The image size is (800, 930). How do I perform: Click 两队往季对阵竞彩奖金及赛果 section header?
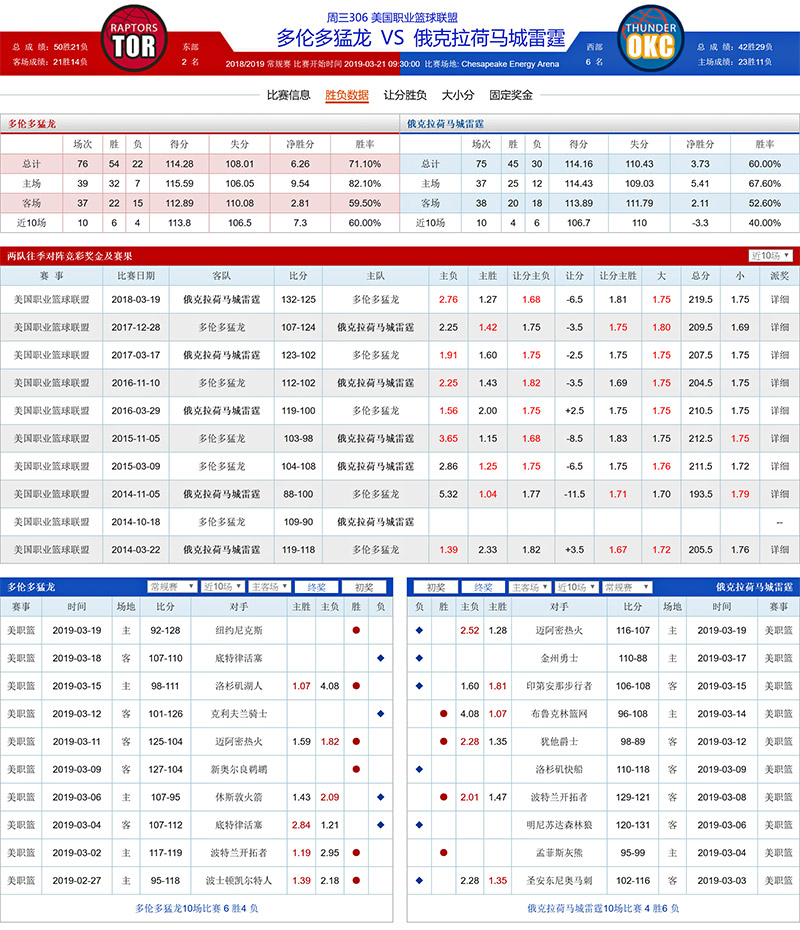pyautogui.click(x=69, y=256)
